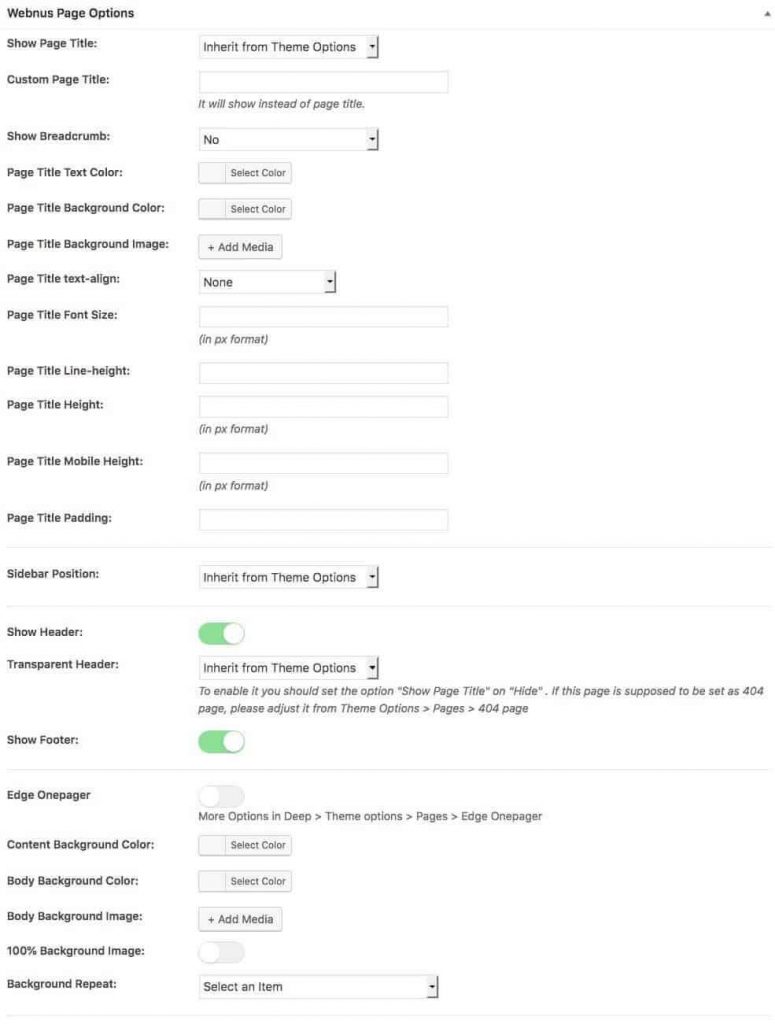This screenshot has height=1024, width=775.
Task: Click the Webnus Page Options panel heading
Action: (71, 13)
